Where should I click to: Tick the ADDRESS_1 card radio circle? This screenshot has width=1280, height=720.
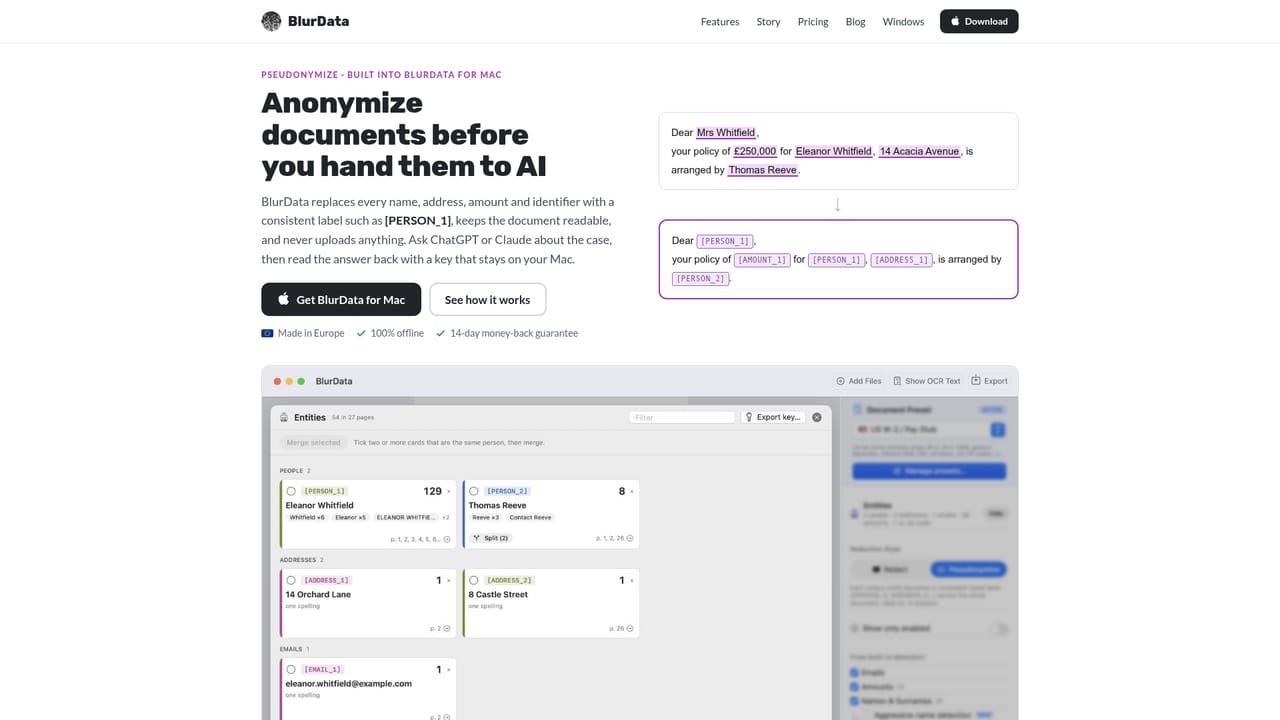291,580
